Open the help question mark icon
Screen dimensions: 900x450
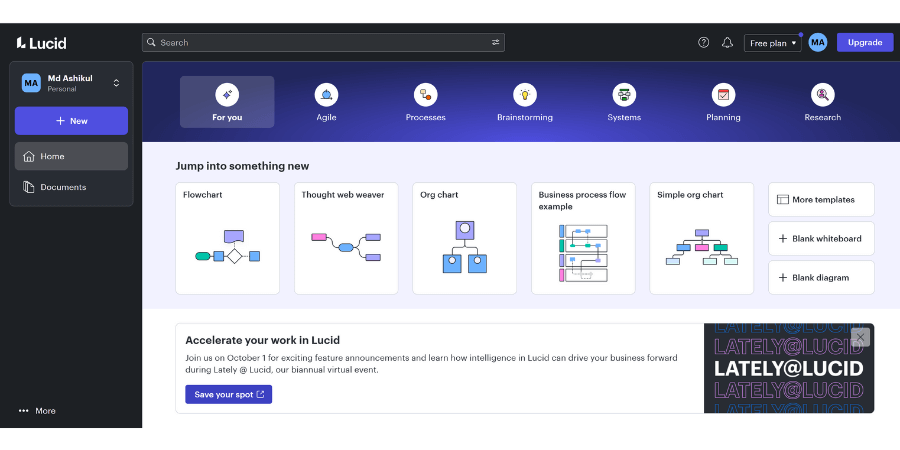[x=703, y=42]
